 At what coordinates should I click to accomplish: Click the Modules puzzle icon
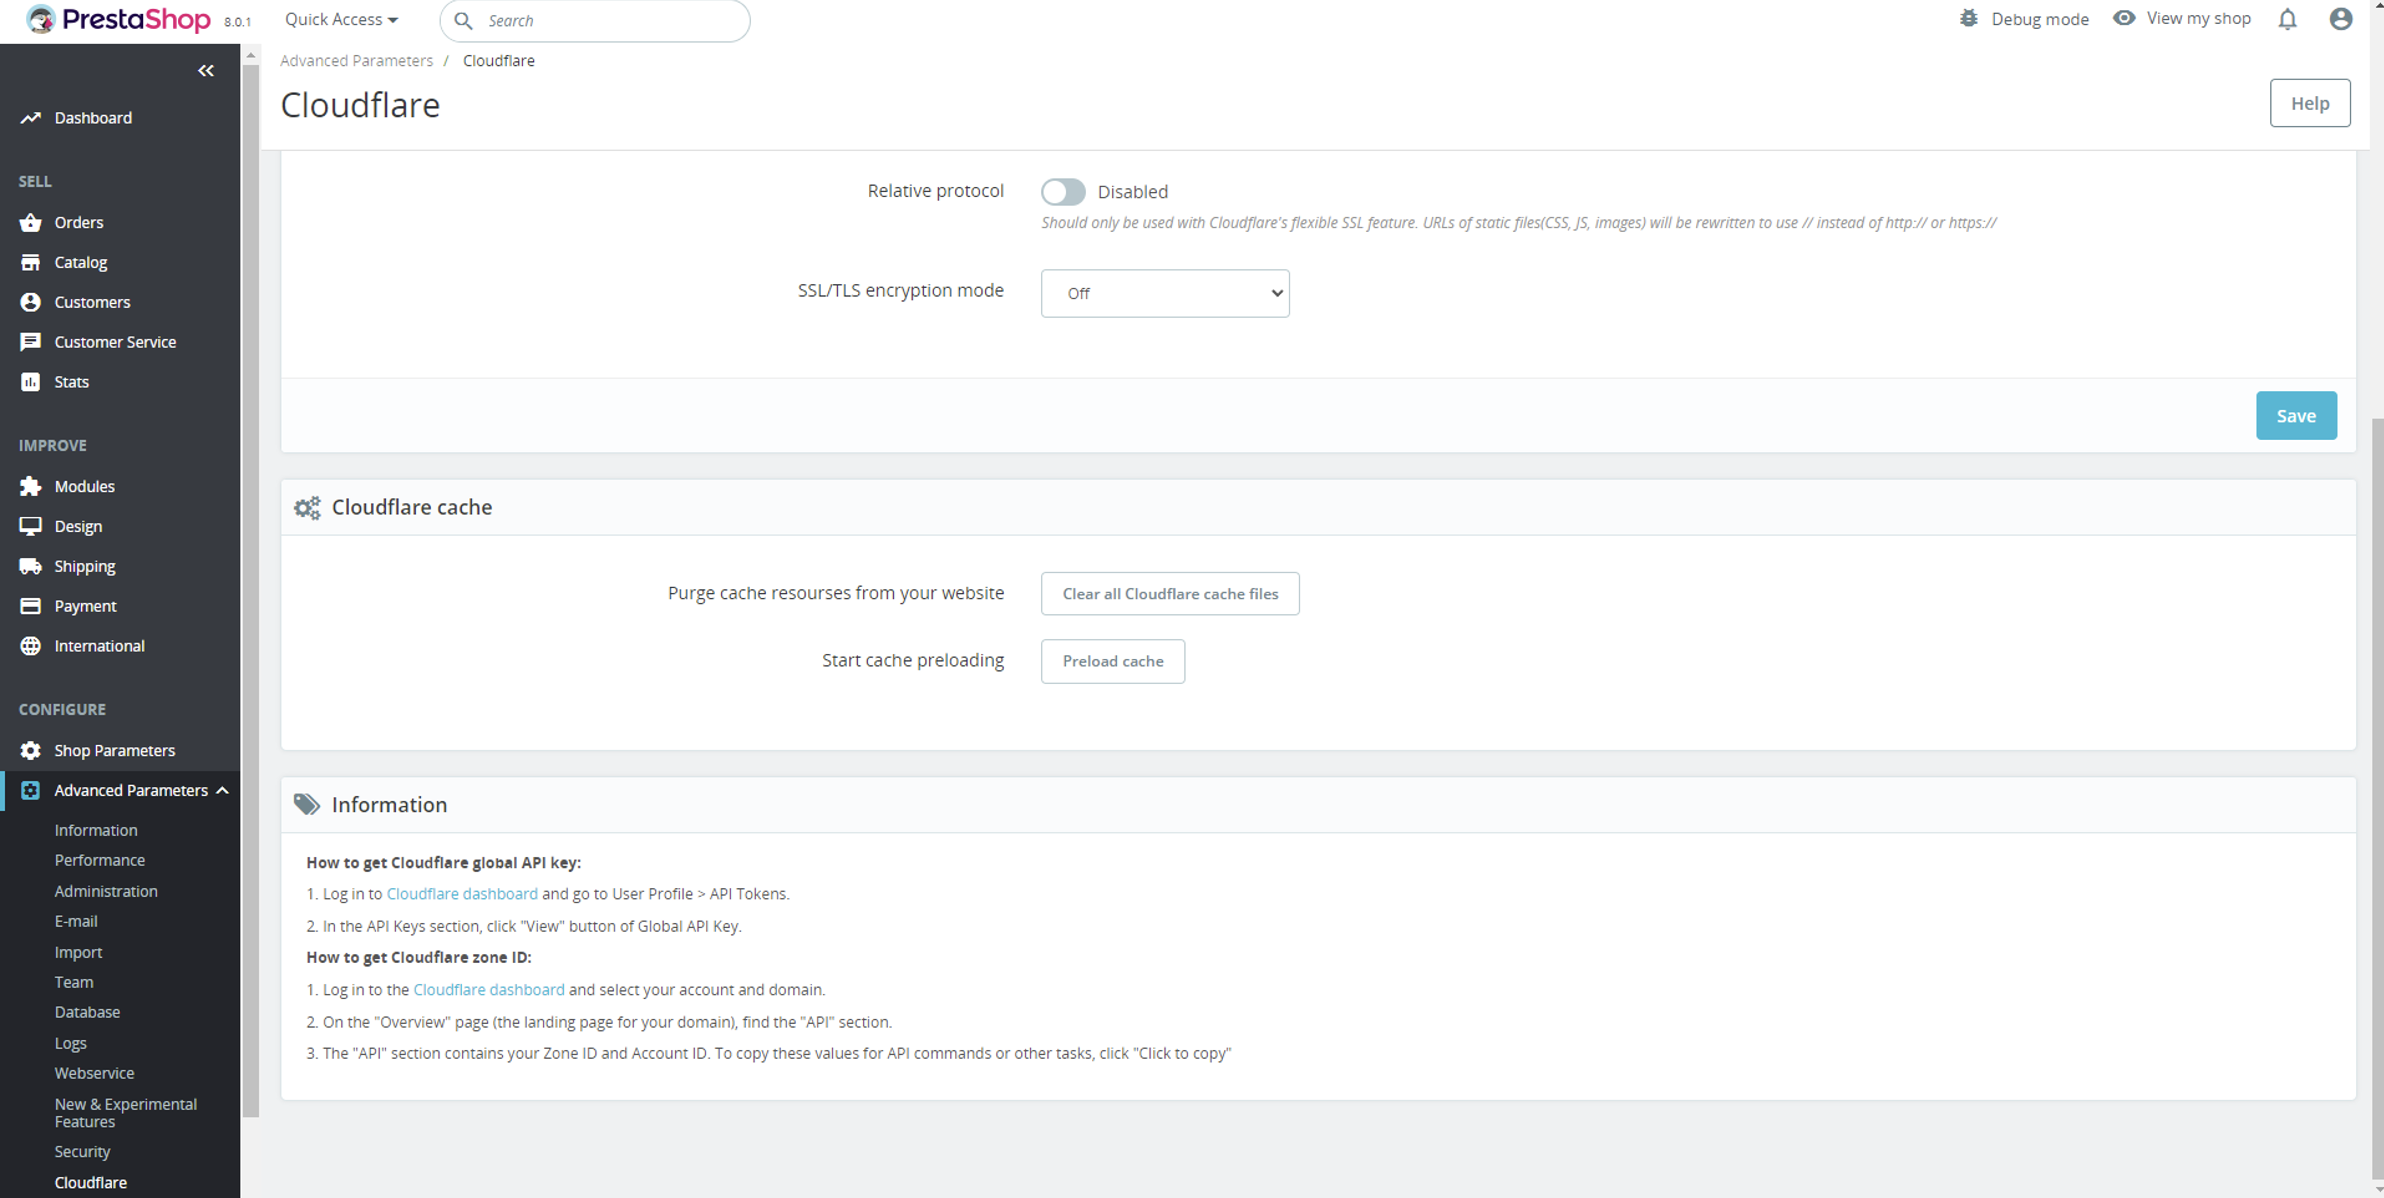coord(31,486)
